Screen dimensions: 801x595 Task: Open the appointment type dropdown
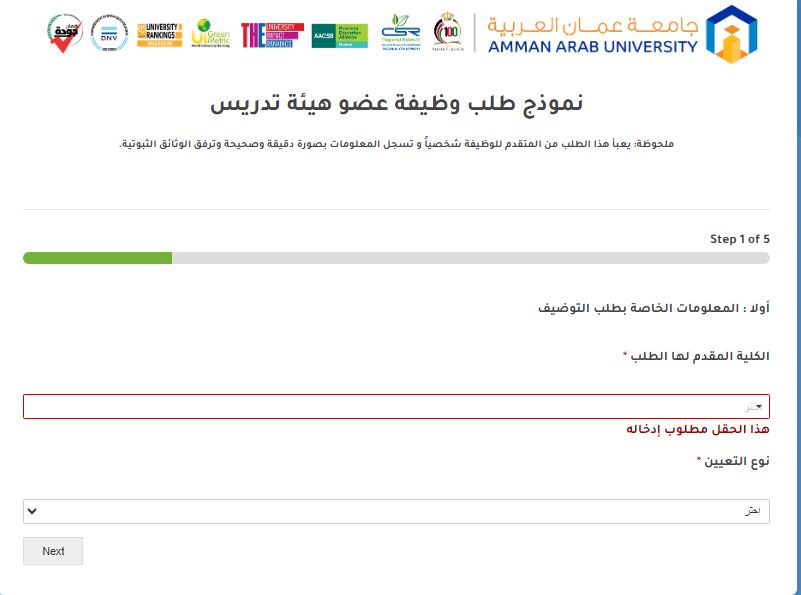pyautogui.click(x=396, y=511)
